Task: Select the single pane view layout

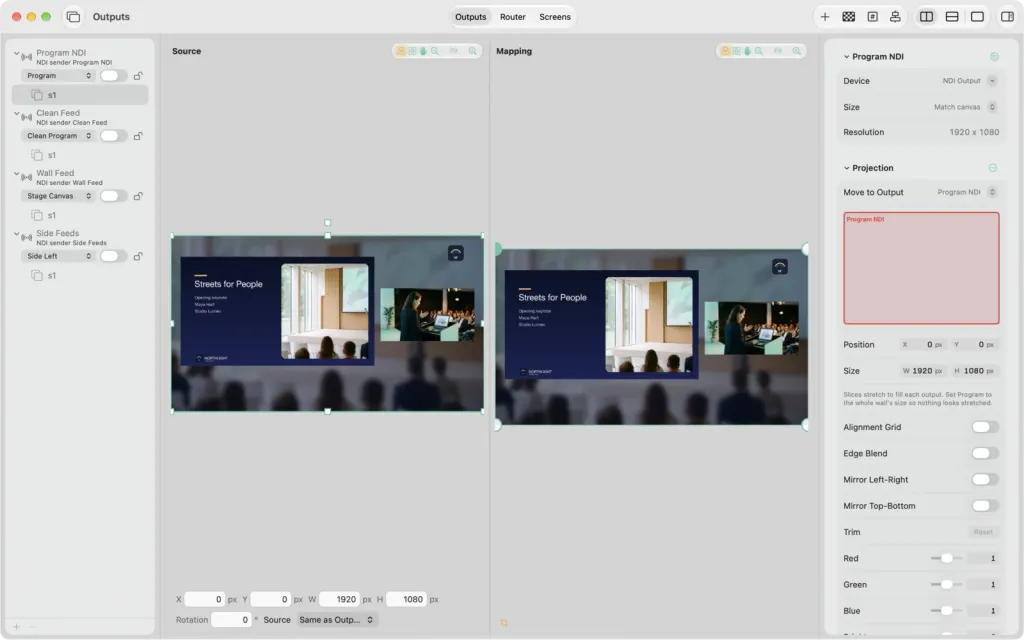Action: [977, 17]
